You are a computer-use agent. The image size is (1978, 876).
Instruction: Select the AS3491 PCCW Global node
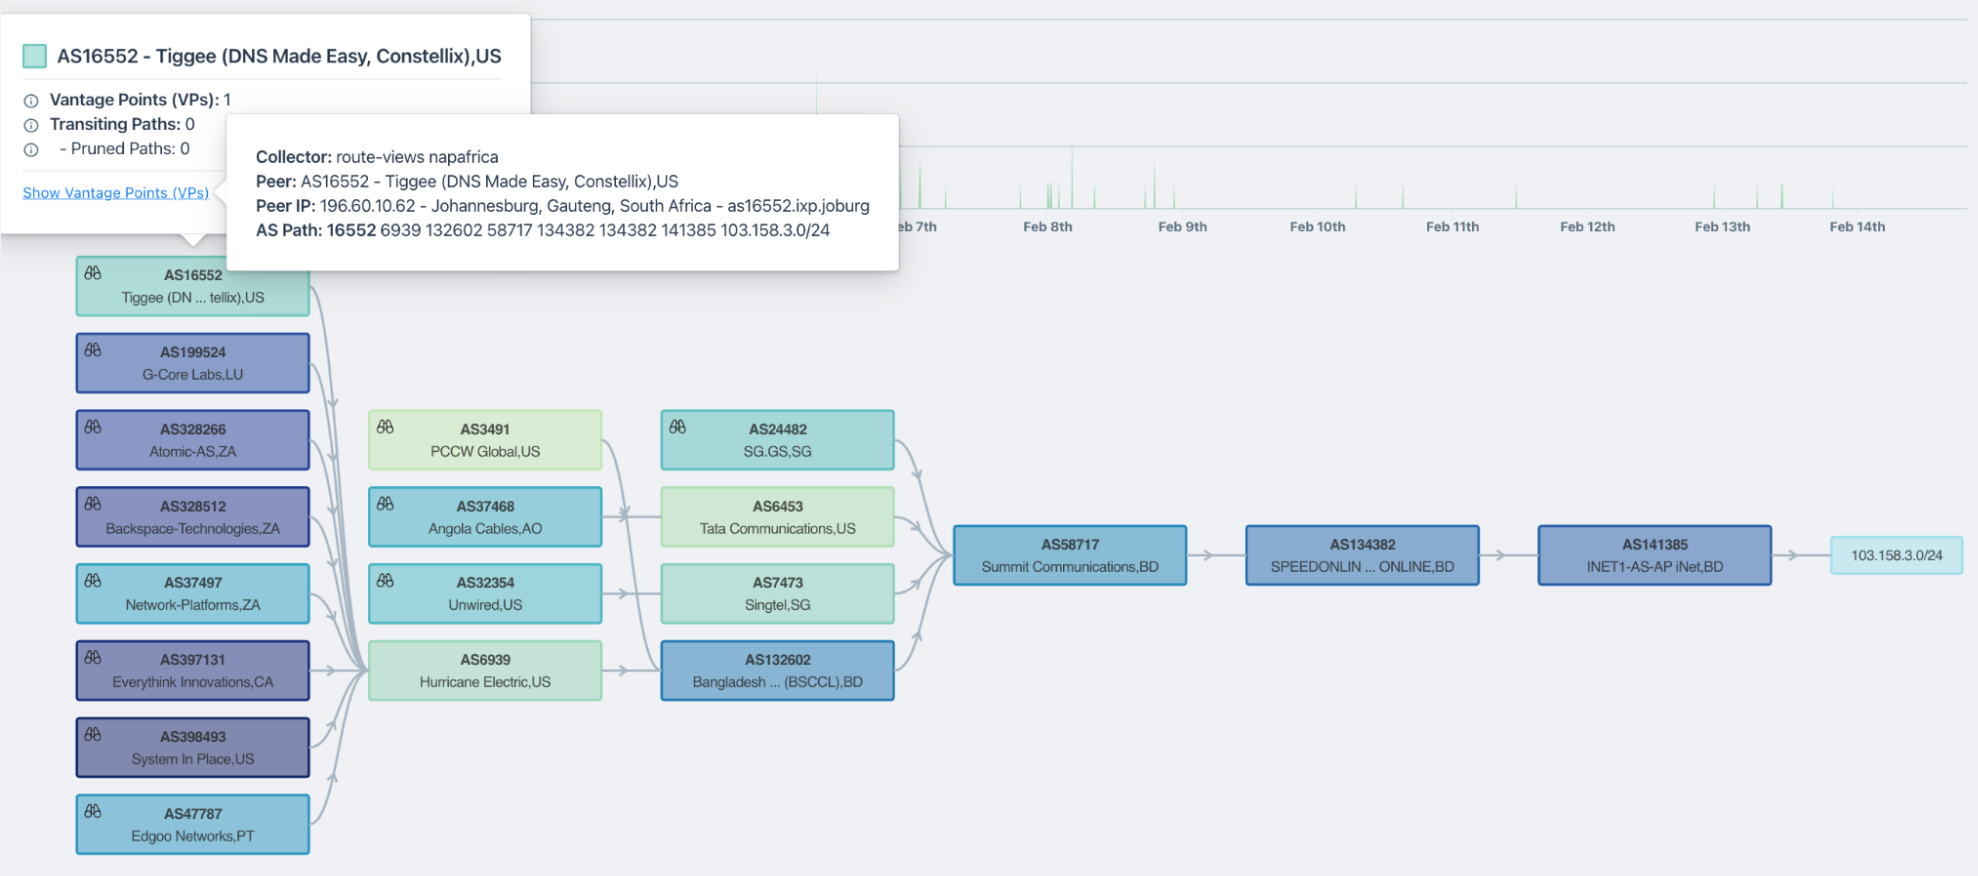pos(485,440)
